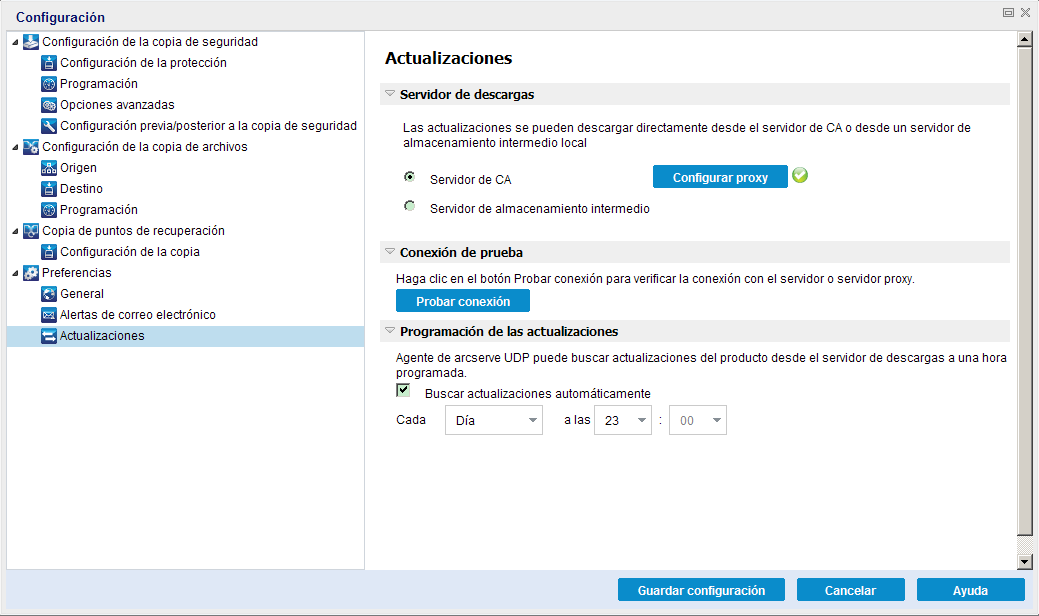Image resolution: width=1039 pixels, height=616 pixels.
Task: Click the scrollbar down arrow
Action: 1024,562
